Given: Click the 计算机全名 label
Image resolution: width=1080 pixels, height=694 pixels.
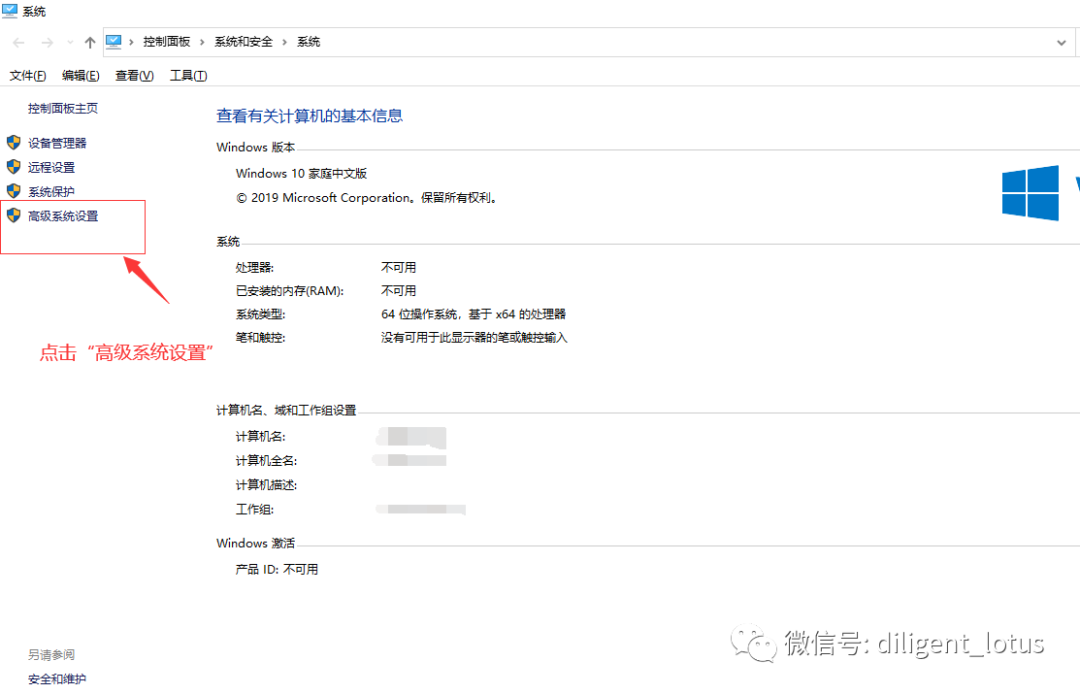Looking at the screenshot, I should [x=267, y=461].
